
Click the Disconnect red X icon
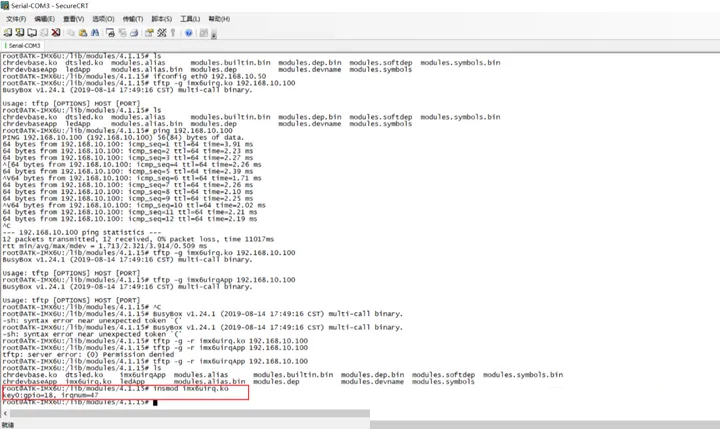tap(56, 33)
